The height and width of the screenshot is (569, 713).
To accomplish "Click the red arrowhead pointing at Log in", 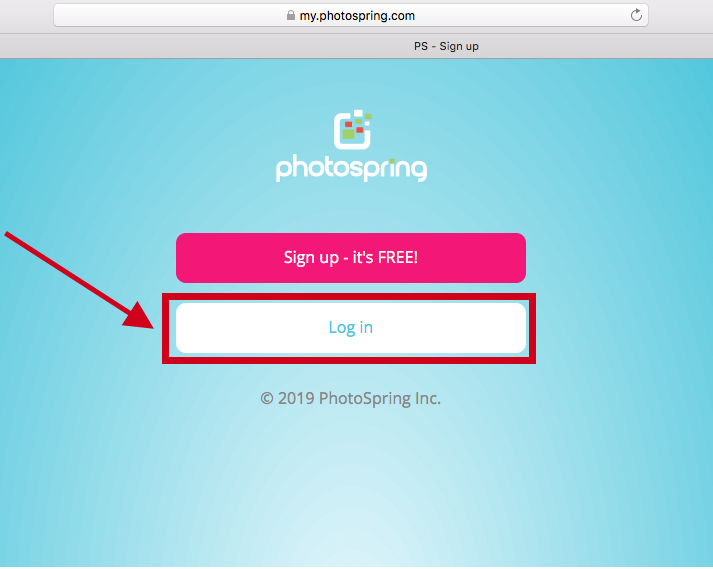I will (x=139, y=315).
